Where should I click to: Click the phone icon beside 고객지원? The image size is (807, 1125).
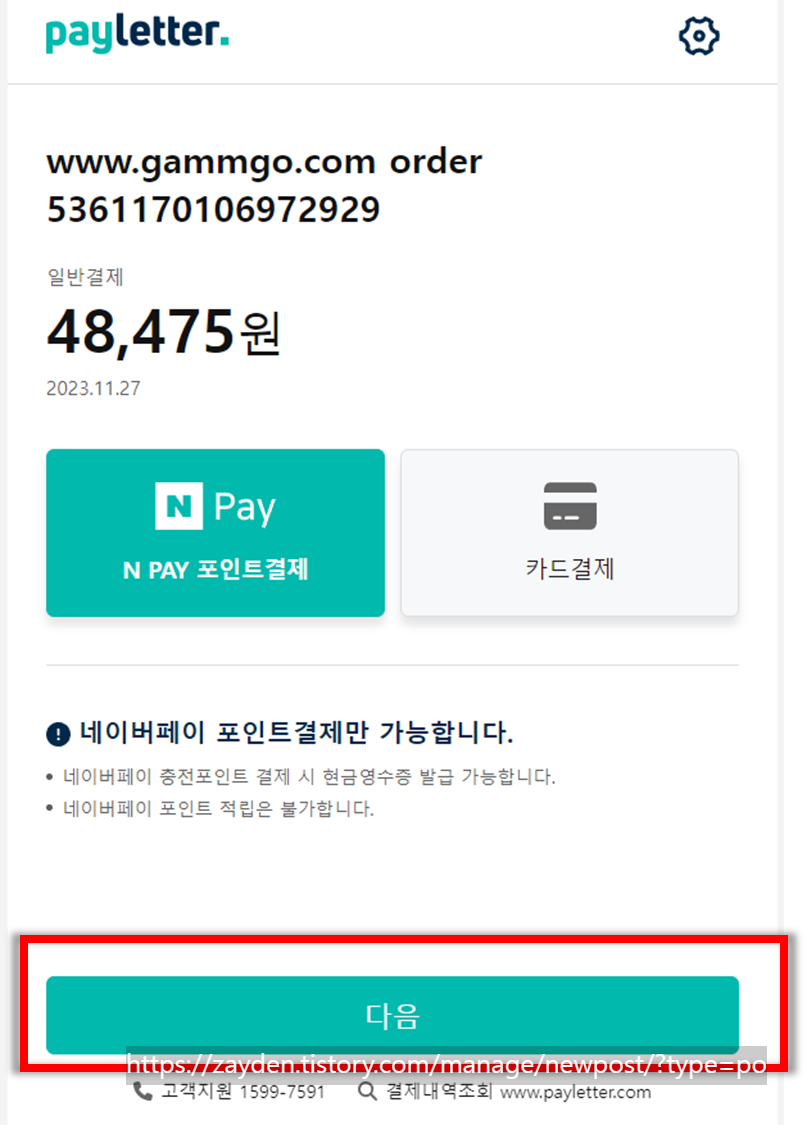(143, 1092)
